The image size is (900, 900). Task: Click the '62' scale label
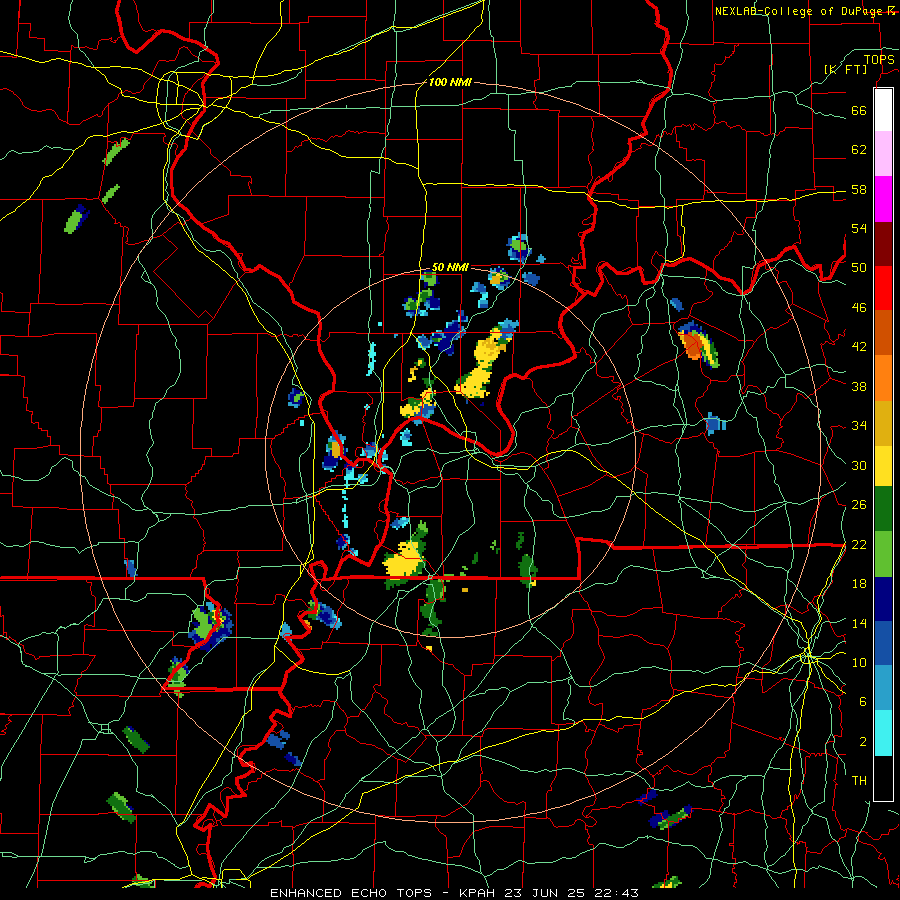click(859, 150)
